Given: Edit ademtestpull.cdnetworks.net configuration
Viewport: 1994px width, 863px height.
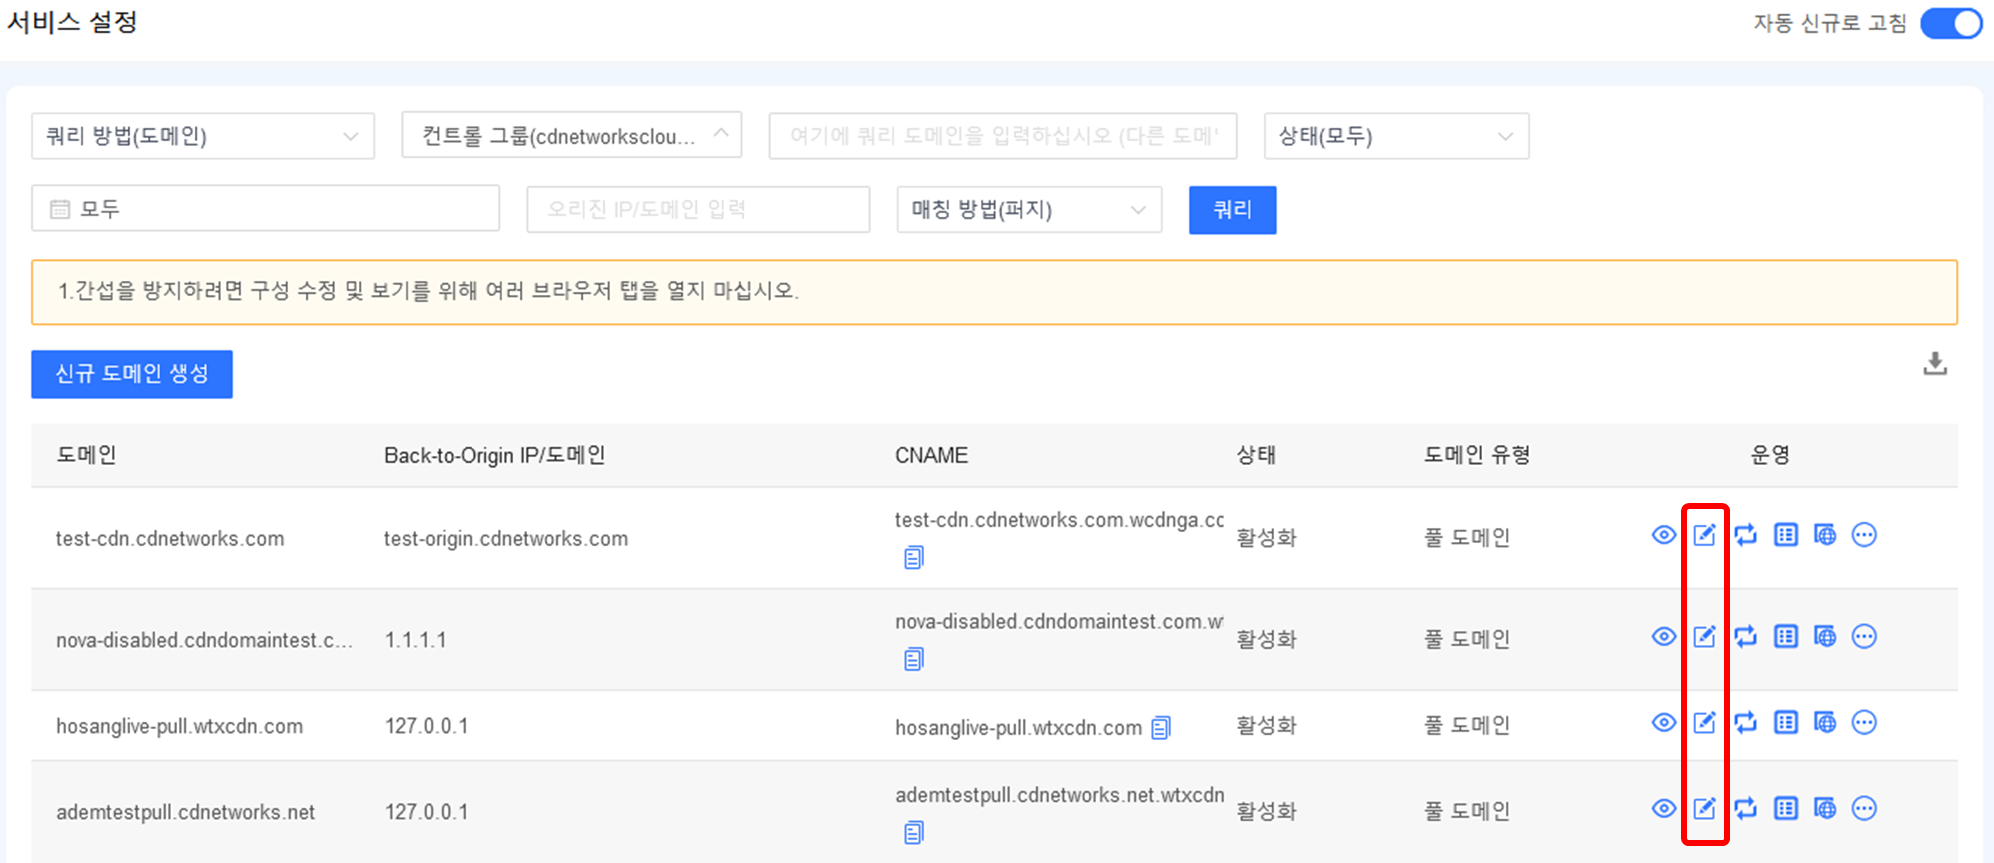Looking at the screenshot, I should pyautogui.click(x=1705, y=808).
